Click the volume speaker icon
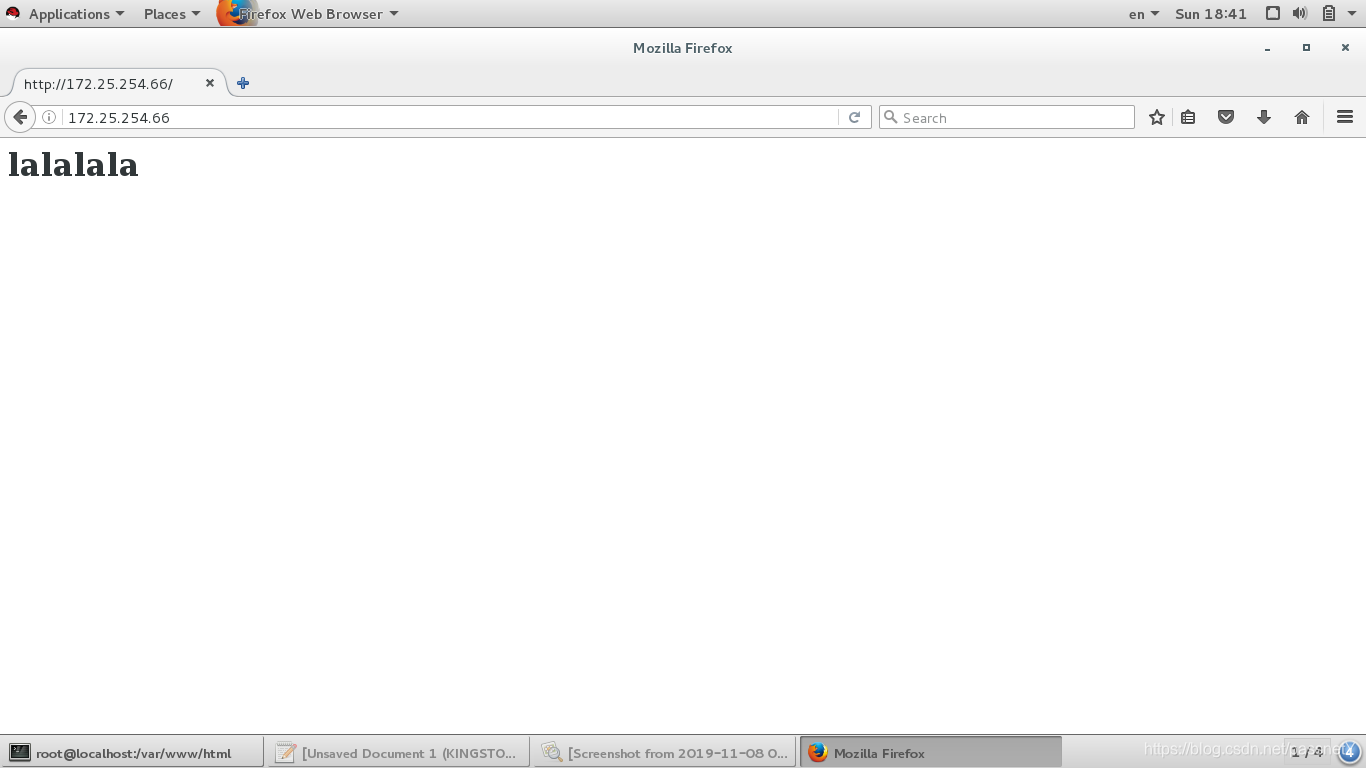The image size is (1366, 768). tap(1300, 14)
